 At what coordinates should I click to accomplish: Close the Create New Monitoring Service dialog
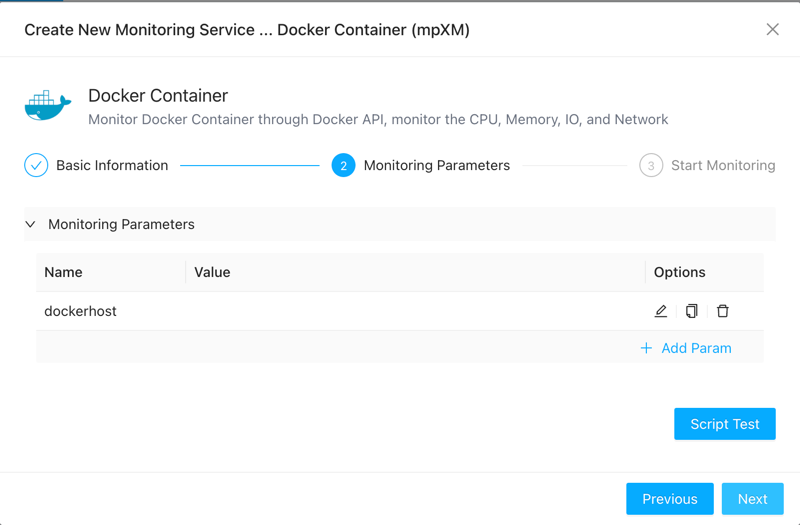point(772,29)
